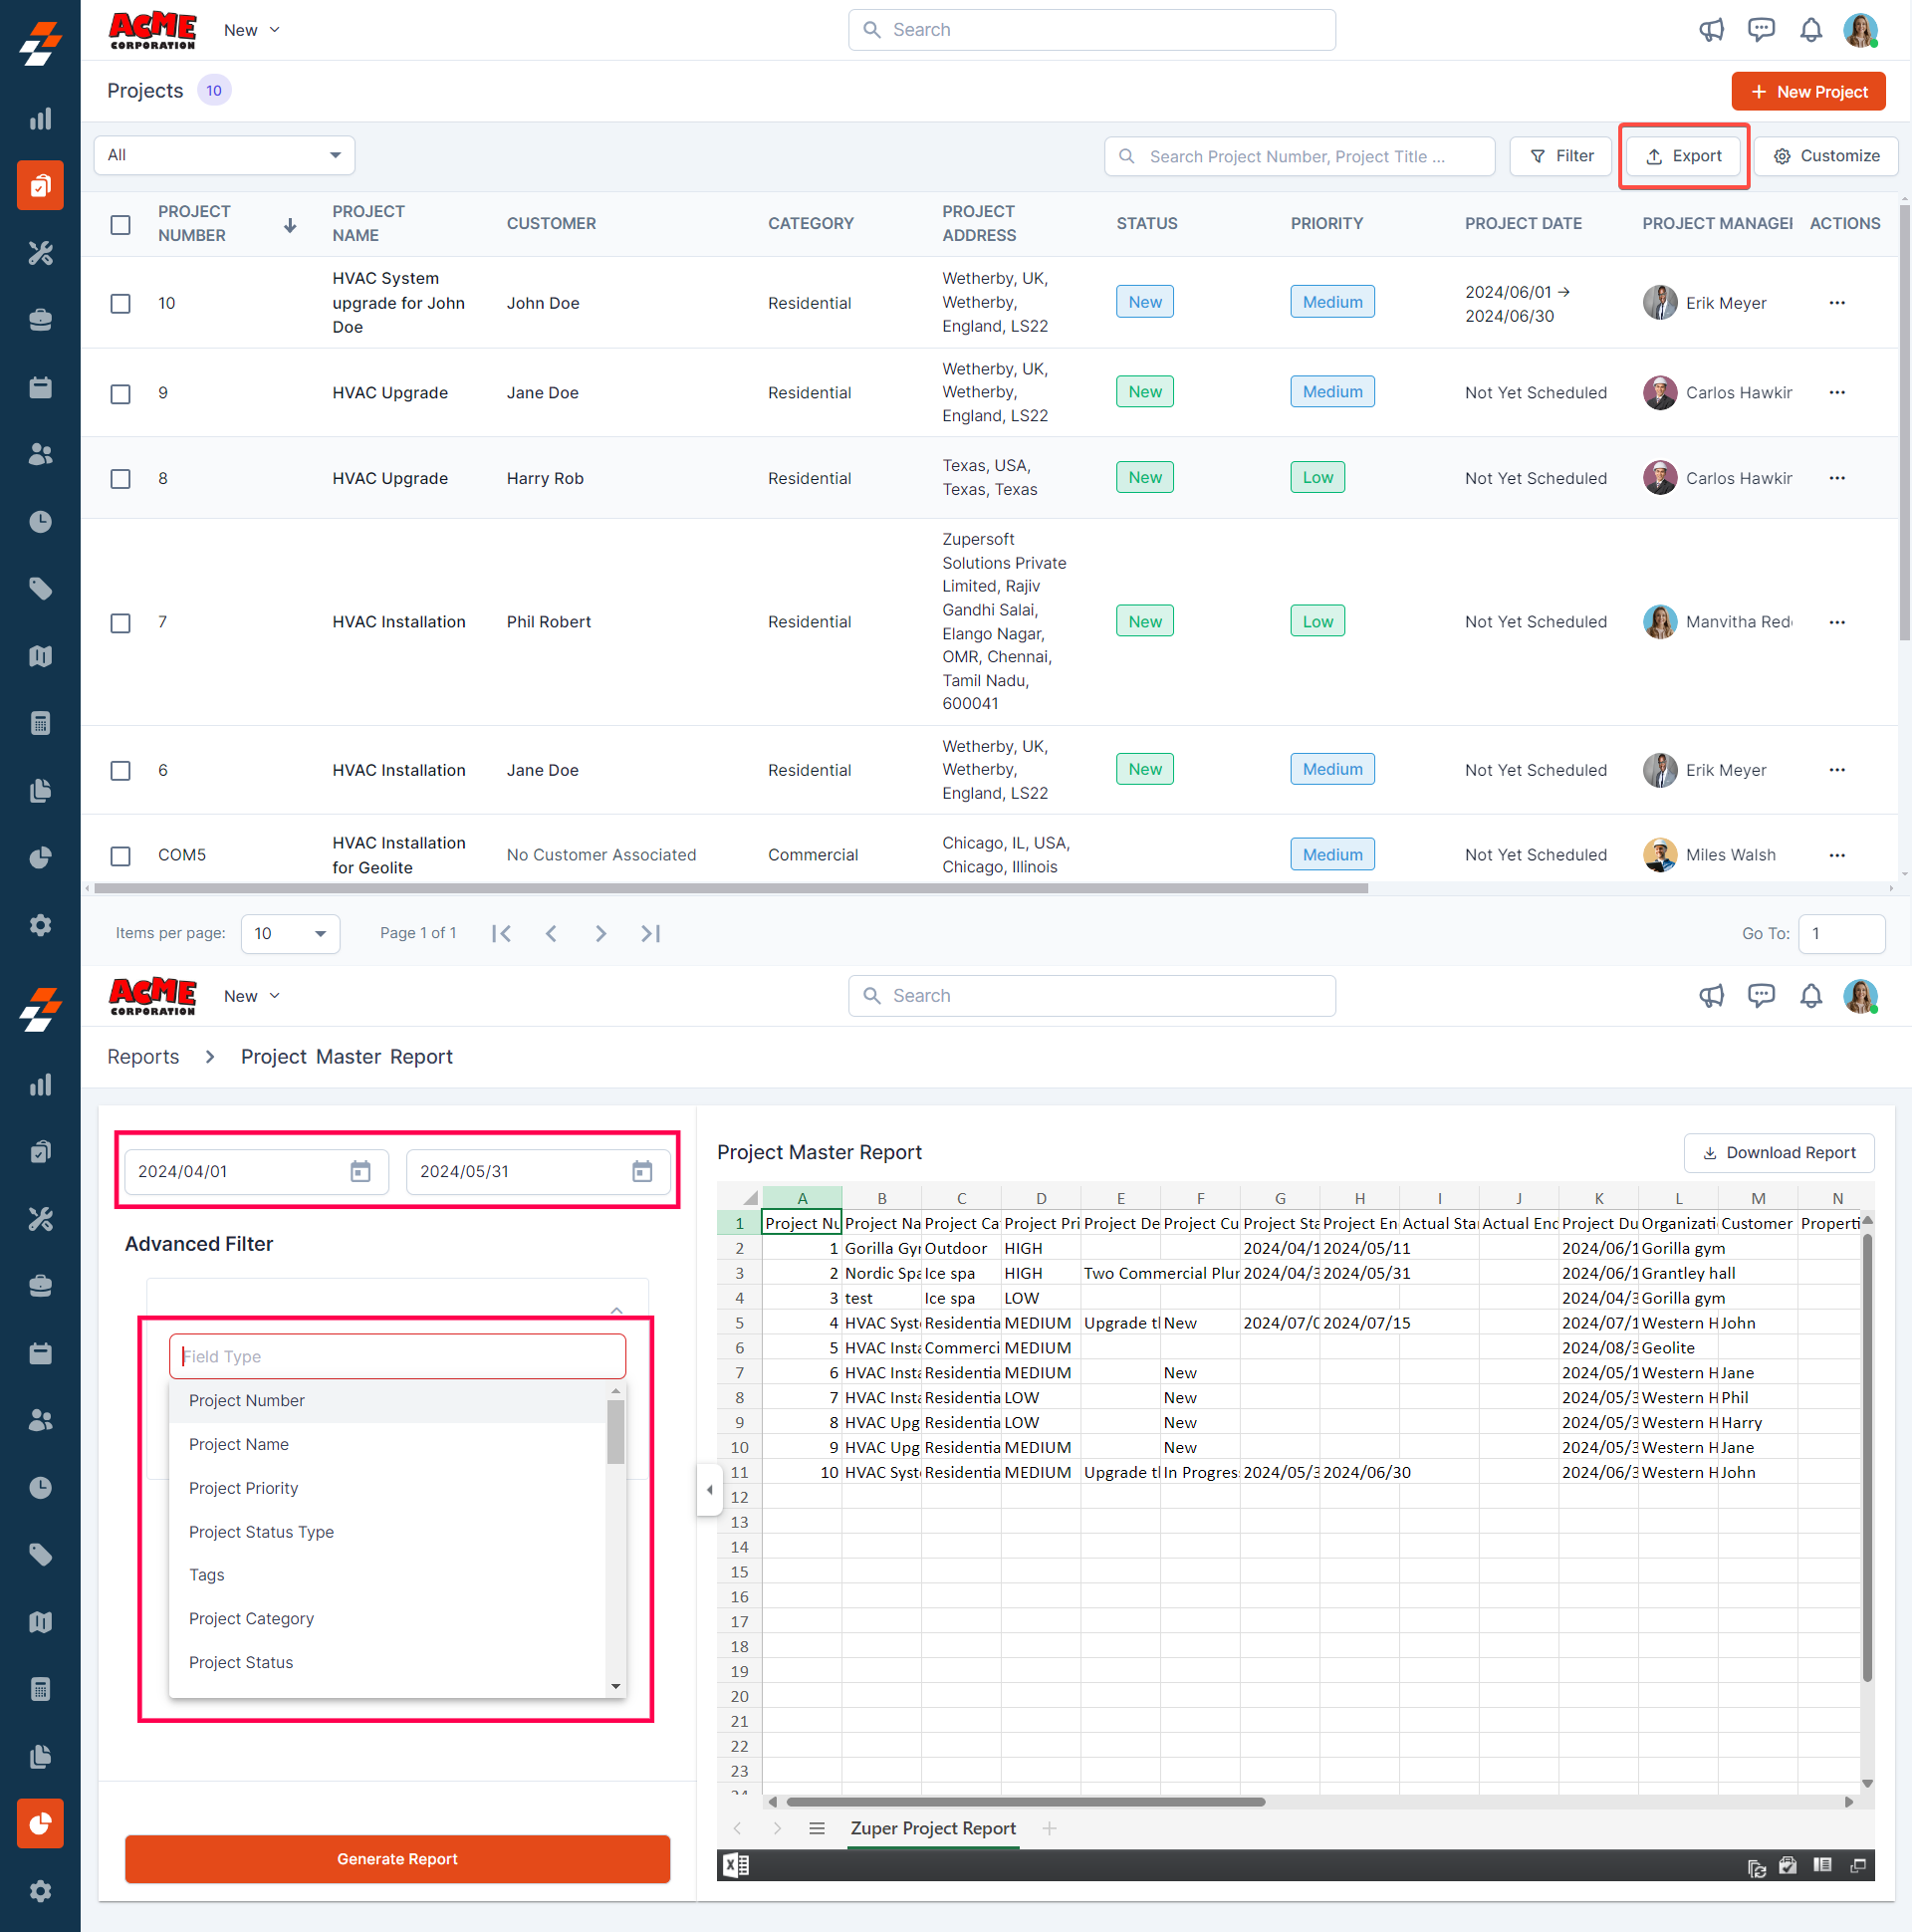Collapse the report filter side panel arrow
1912x1932 pixels.
(x=709, y=1489)
